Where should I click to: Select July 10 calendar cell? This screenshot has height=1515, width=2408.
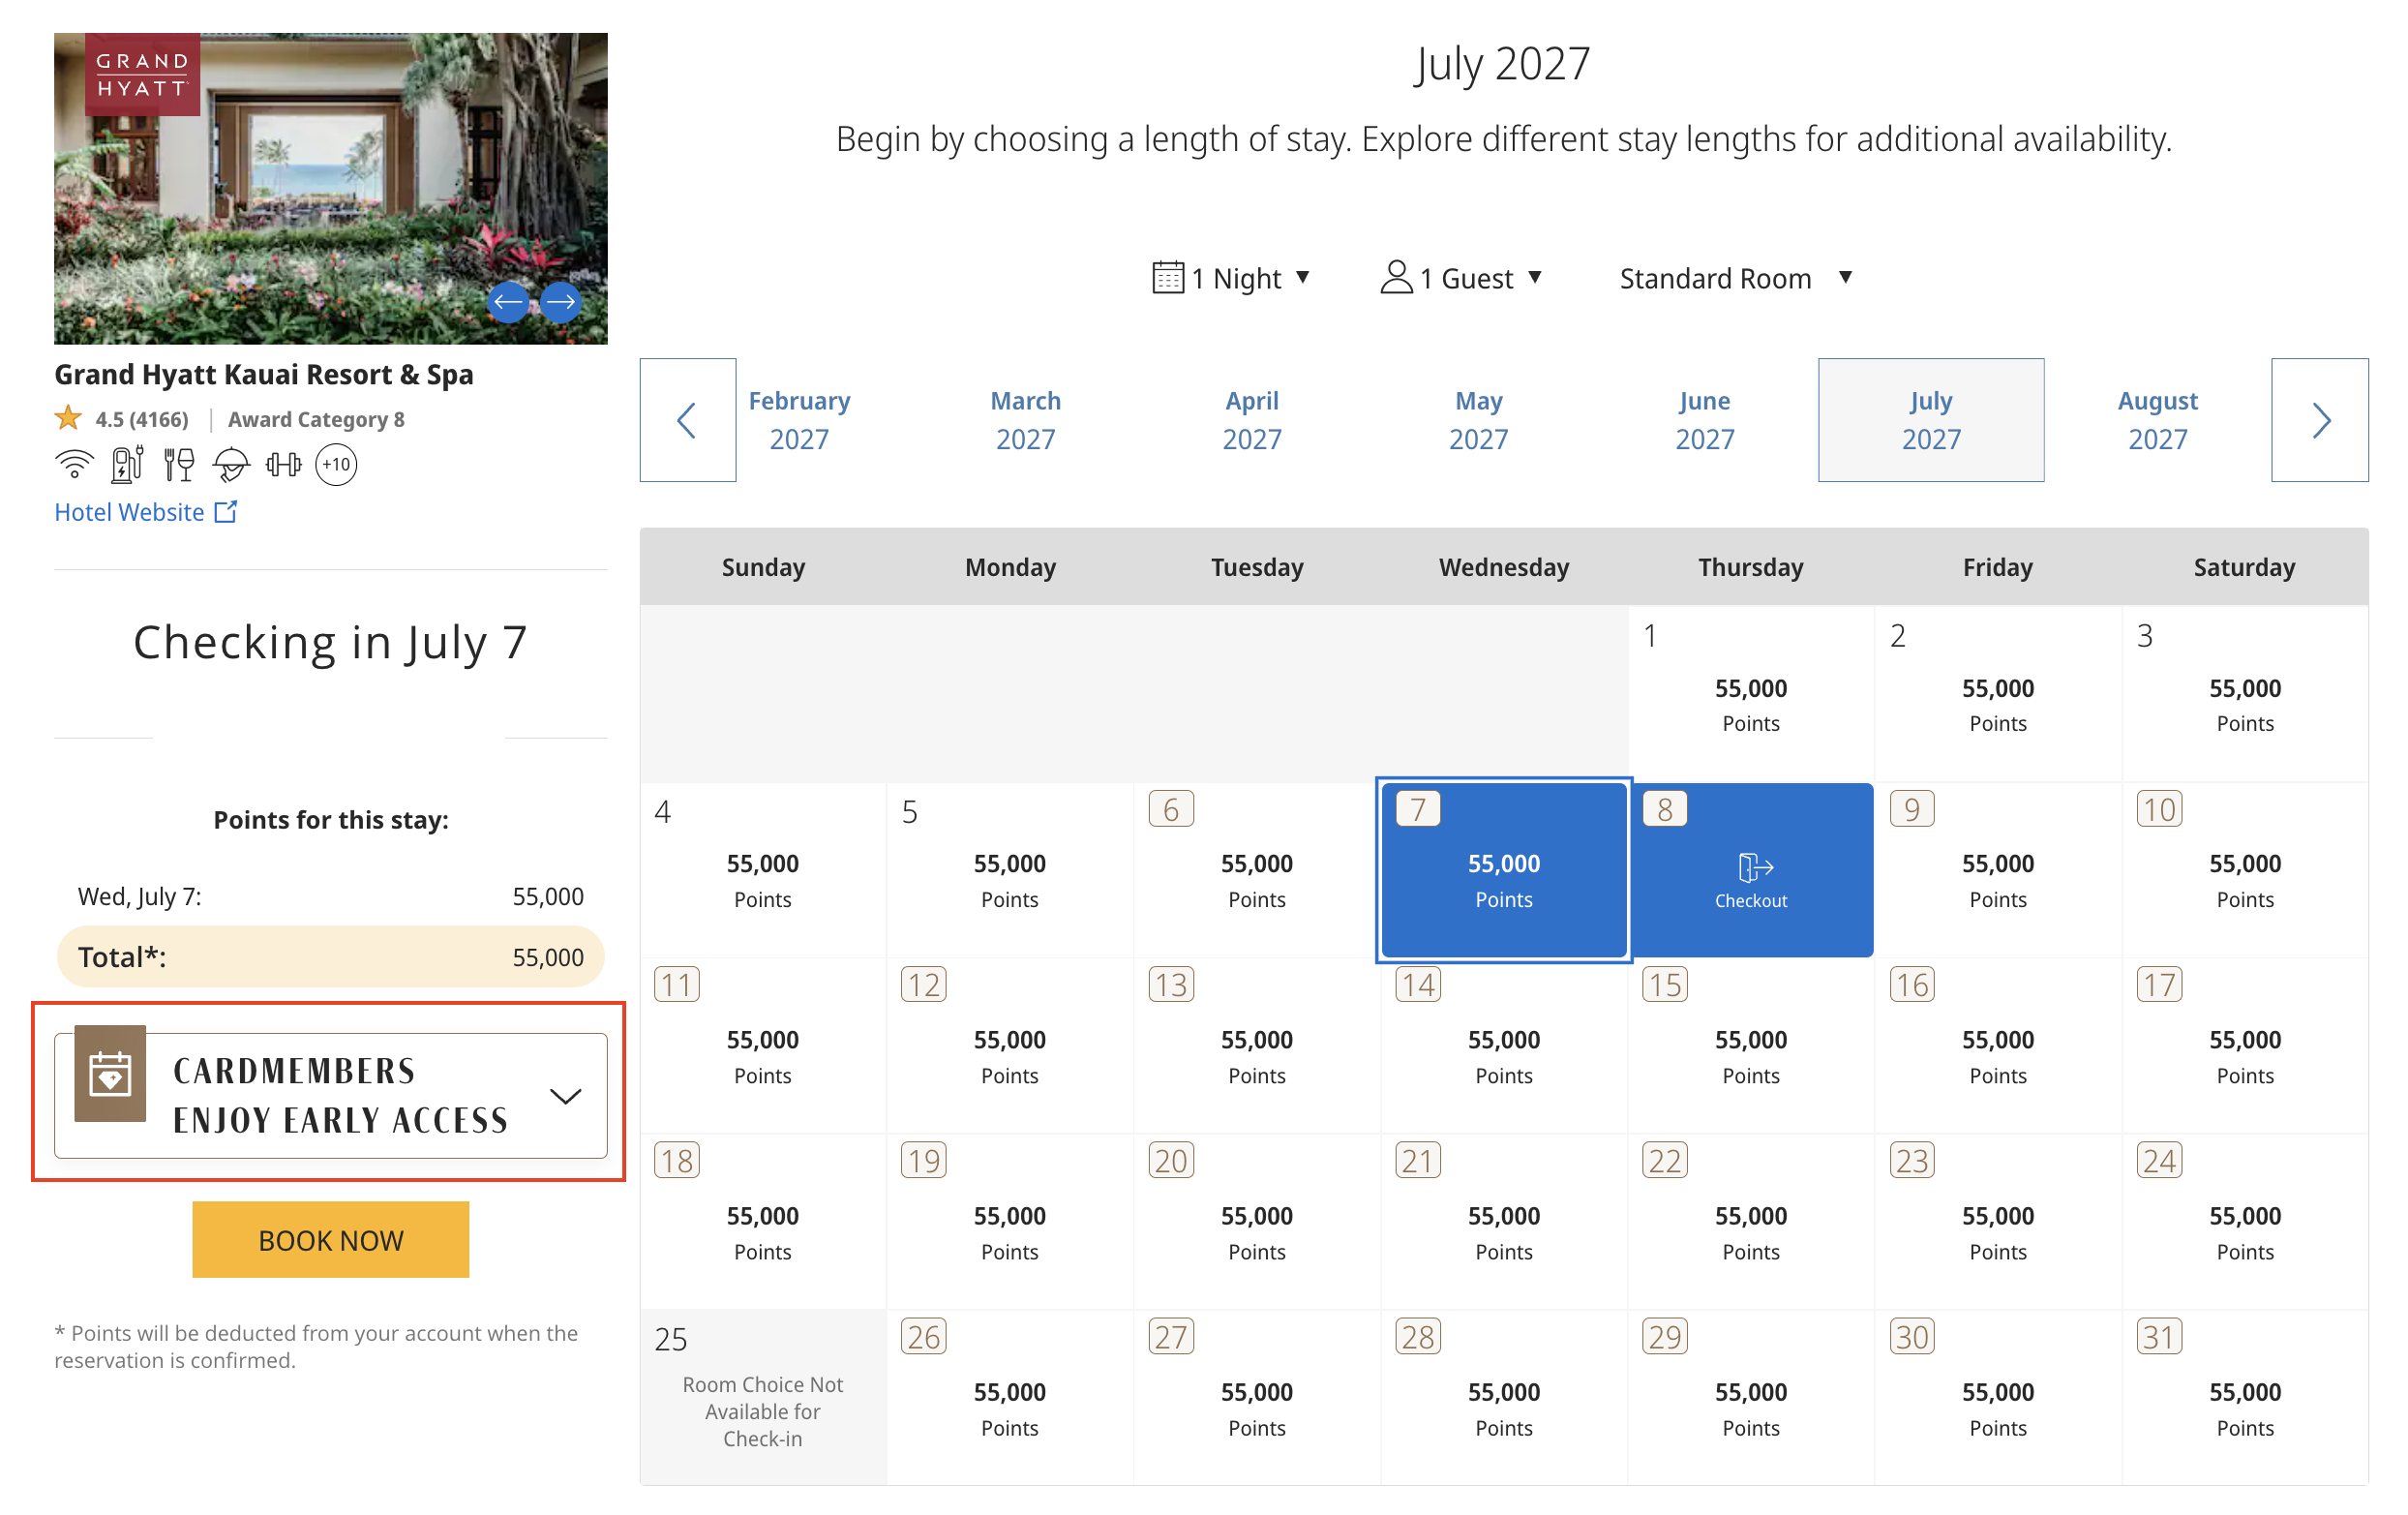[x=2244, y=869]
